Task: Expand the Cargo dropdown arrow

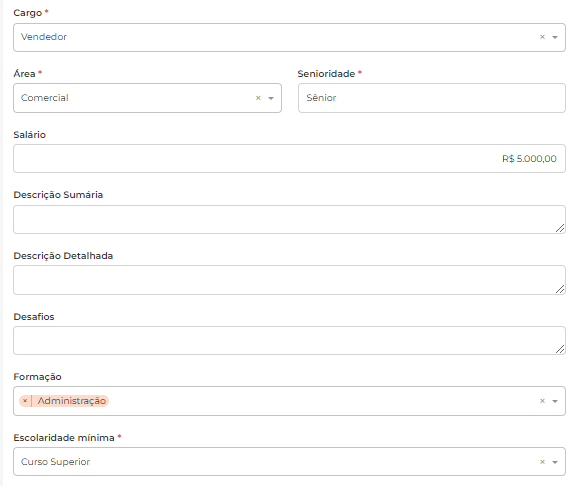Action: point(555,37)
